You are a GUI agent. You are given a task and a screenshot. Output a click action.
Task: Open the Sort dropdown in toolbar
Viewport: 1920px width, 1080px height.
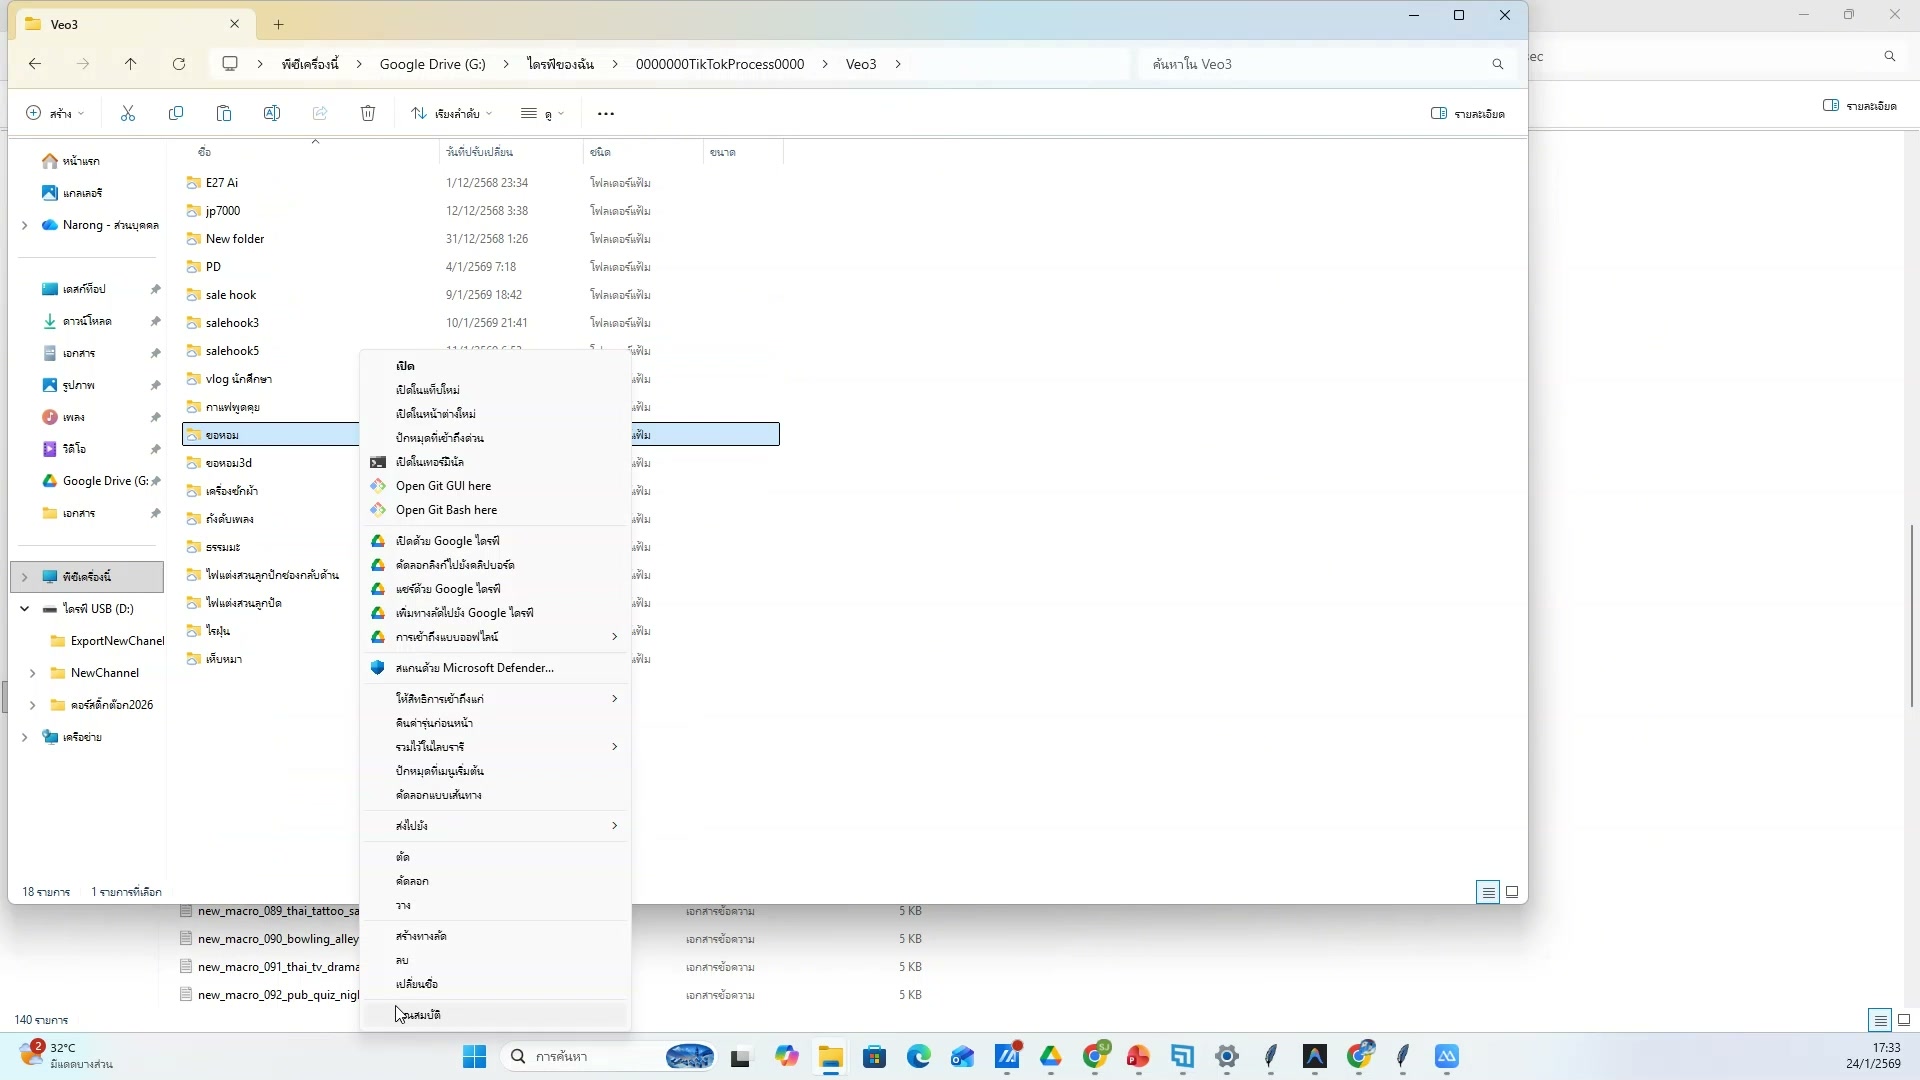pyautogui.click(x=451, y=114)
